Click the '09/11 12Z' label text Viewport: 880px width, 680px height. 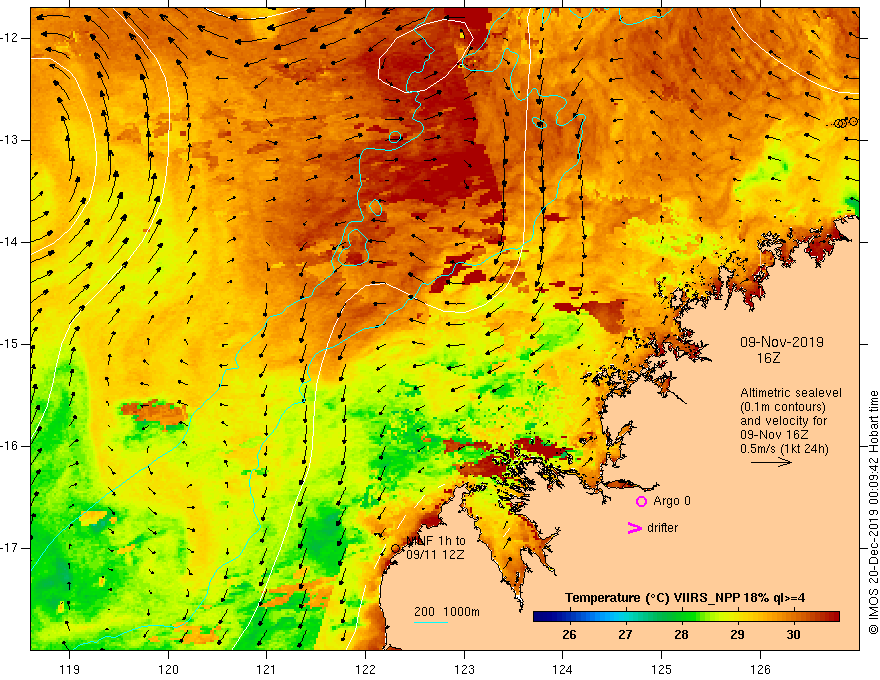pyautogui.click(x=436, y=555)
